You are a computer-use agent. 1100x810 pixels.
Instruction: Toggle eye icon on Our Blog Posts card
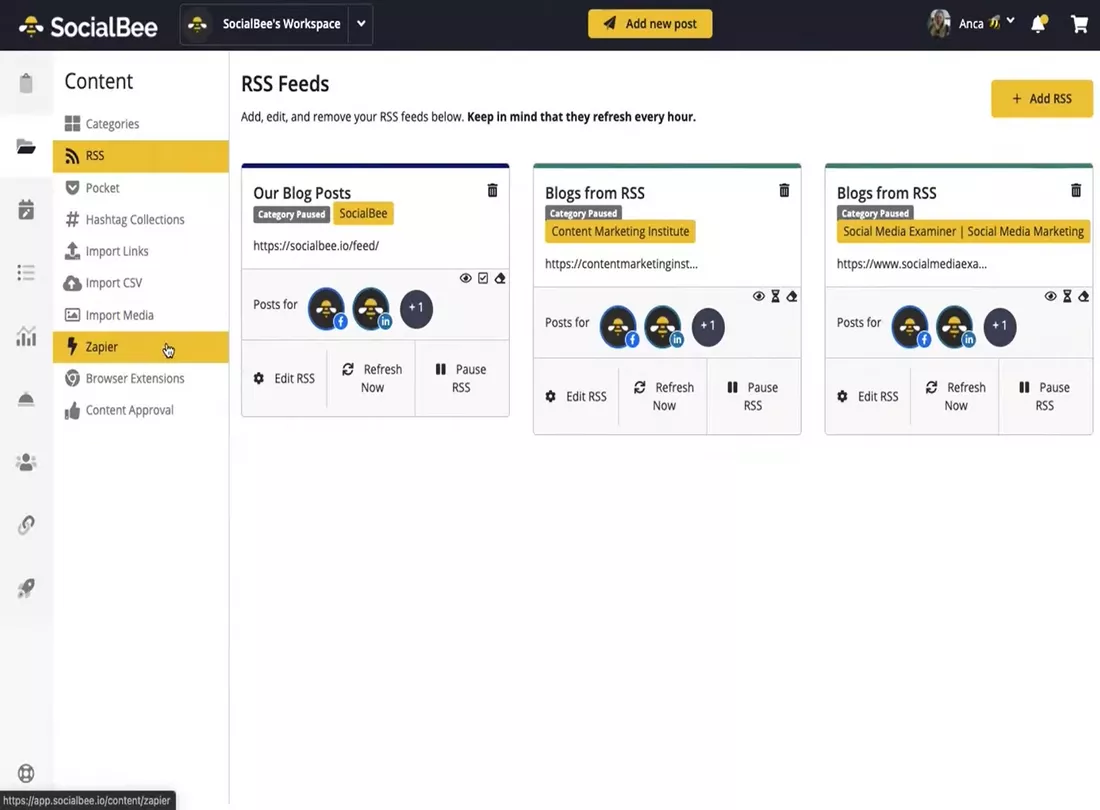[465, 278]
